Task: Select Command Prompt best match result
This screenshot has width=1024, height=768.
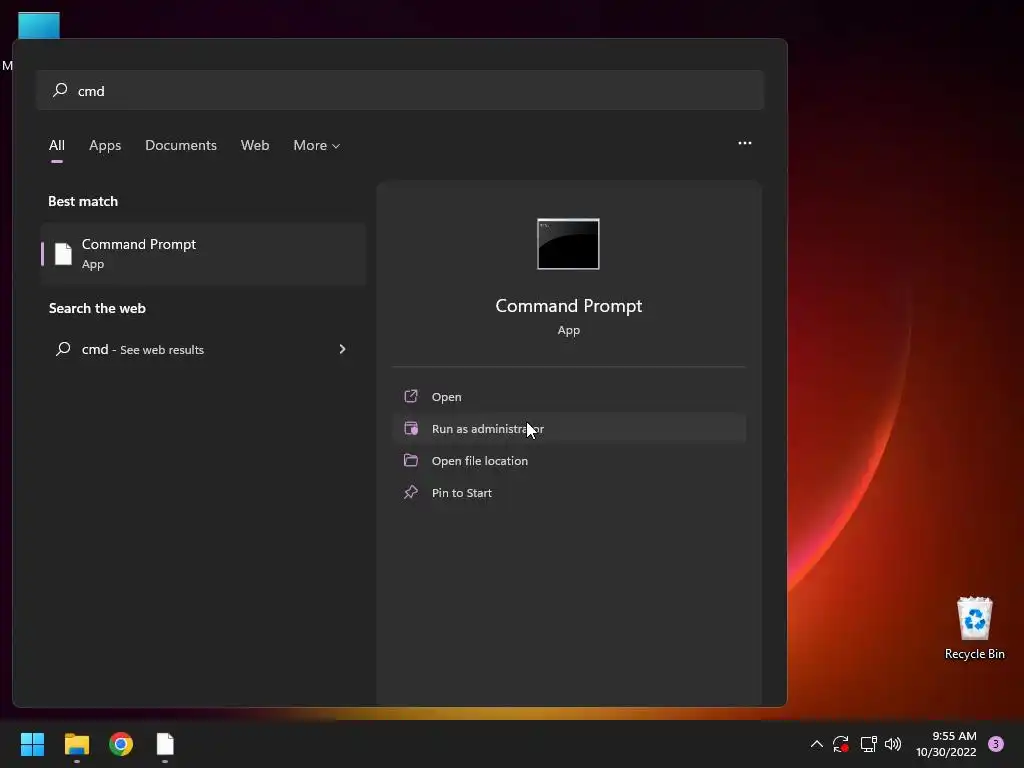Action: 203,253
